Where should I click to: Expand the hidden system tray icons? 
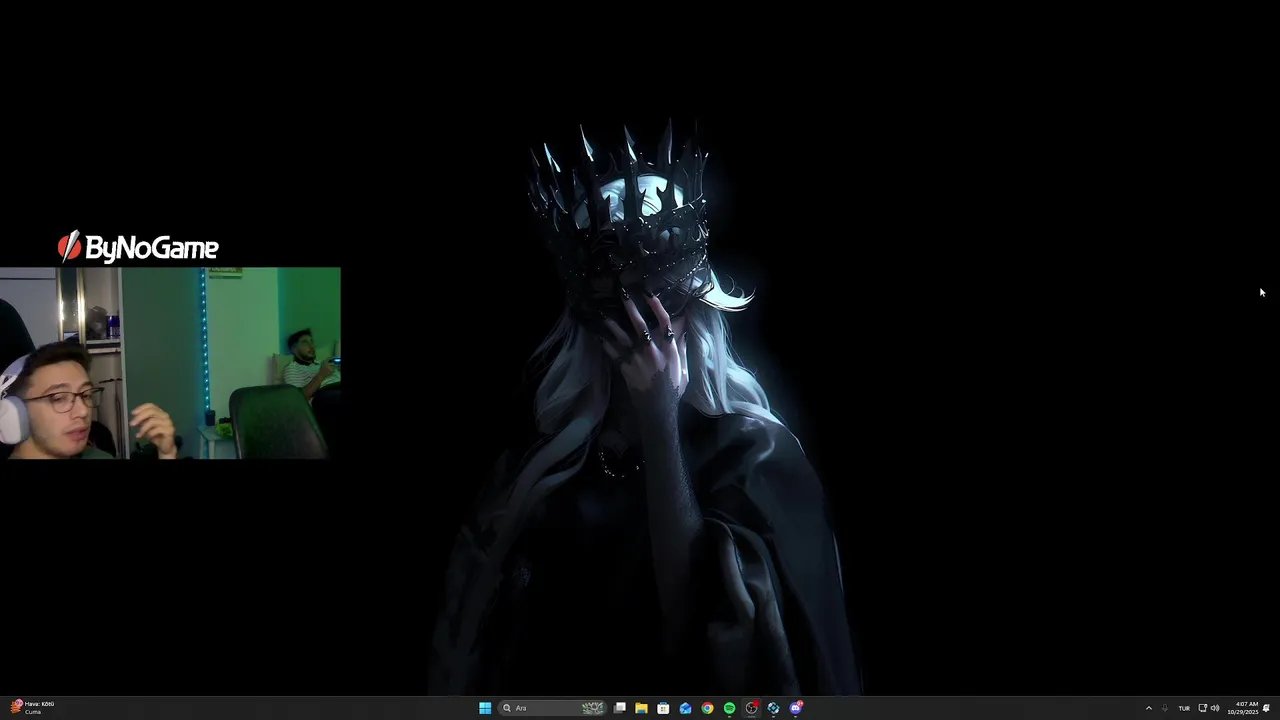[1148, 708]
